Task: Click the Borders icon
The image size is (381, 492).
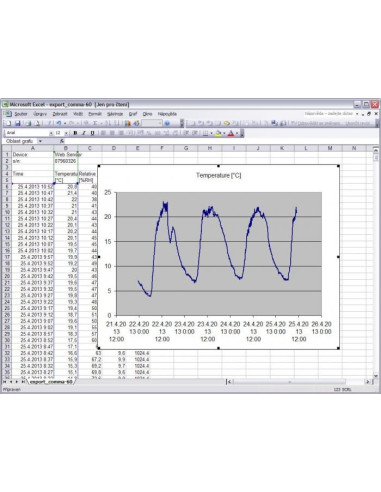Action: click(205, 133)
